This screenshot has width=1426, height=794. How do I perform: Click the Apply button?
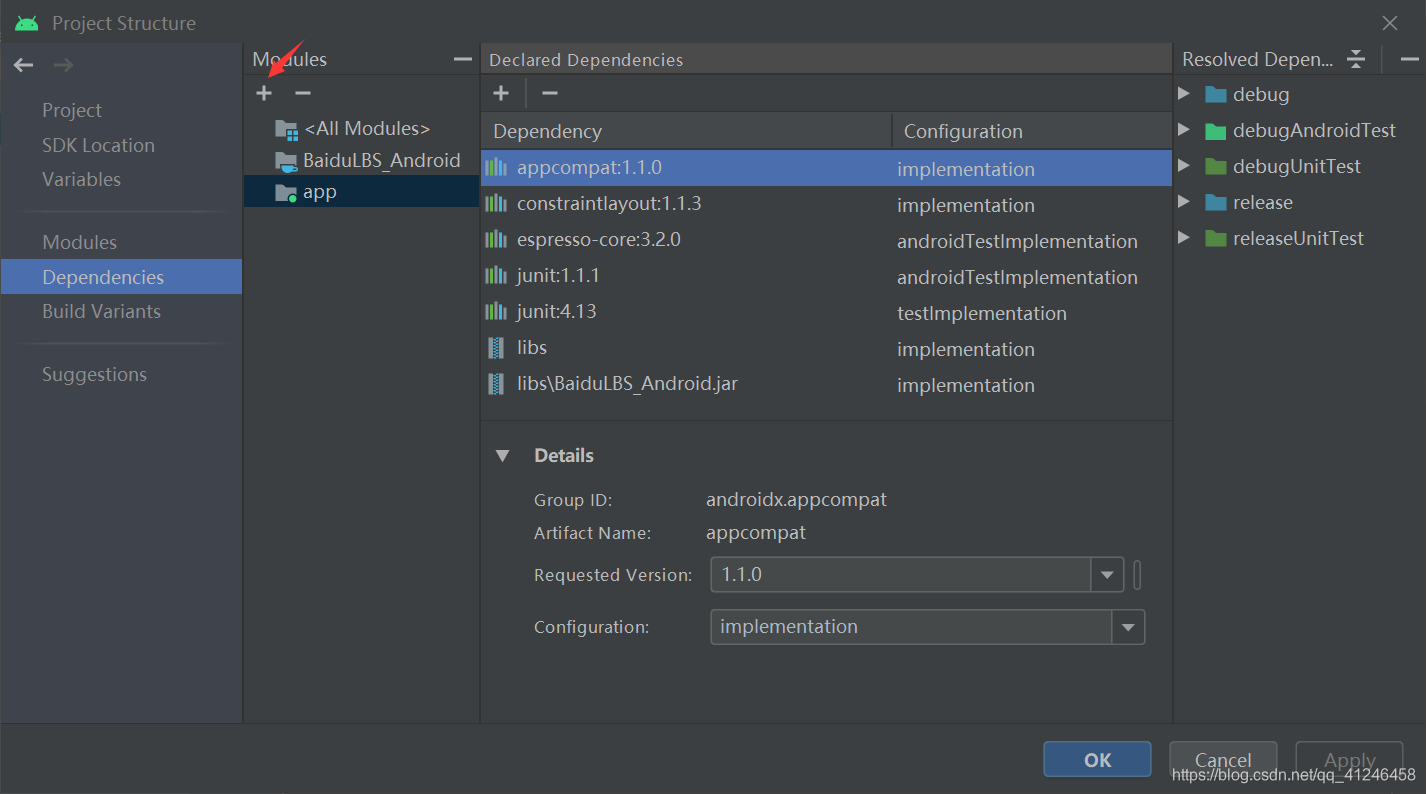(1349, 759)
